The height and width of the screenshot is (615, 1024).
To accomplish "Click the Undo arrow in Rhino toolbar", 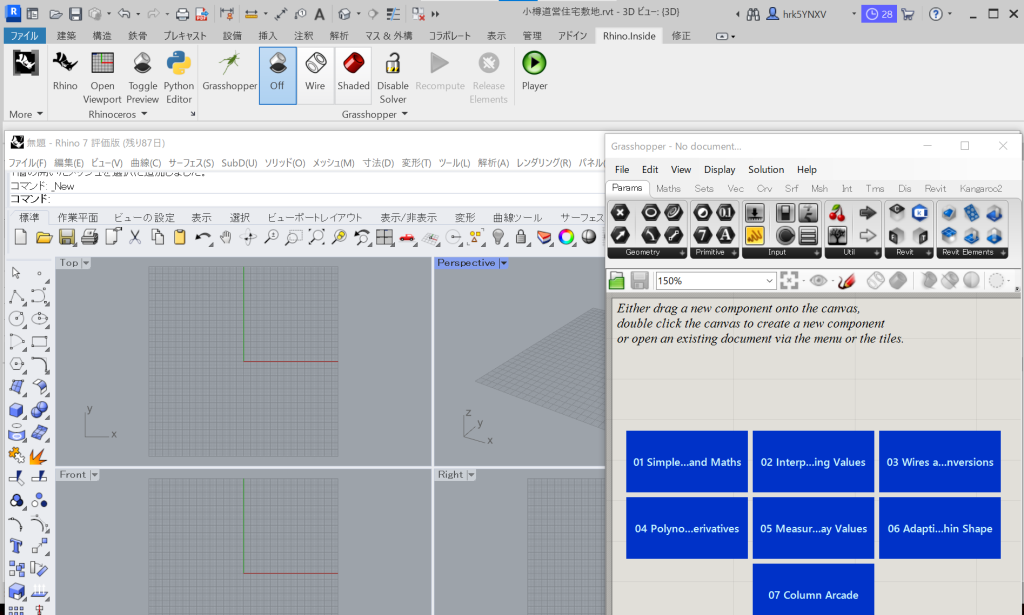I will [x=203, y=237].
